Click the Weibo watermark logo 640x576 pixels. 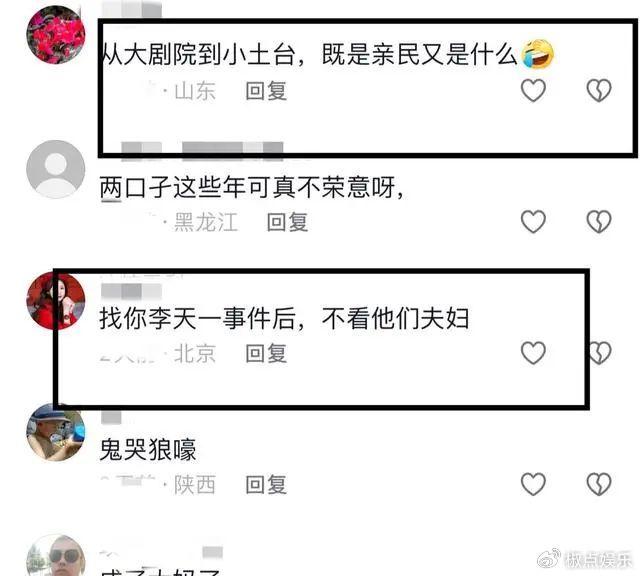point(549,558)
